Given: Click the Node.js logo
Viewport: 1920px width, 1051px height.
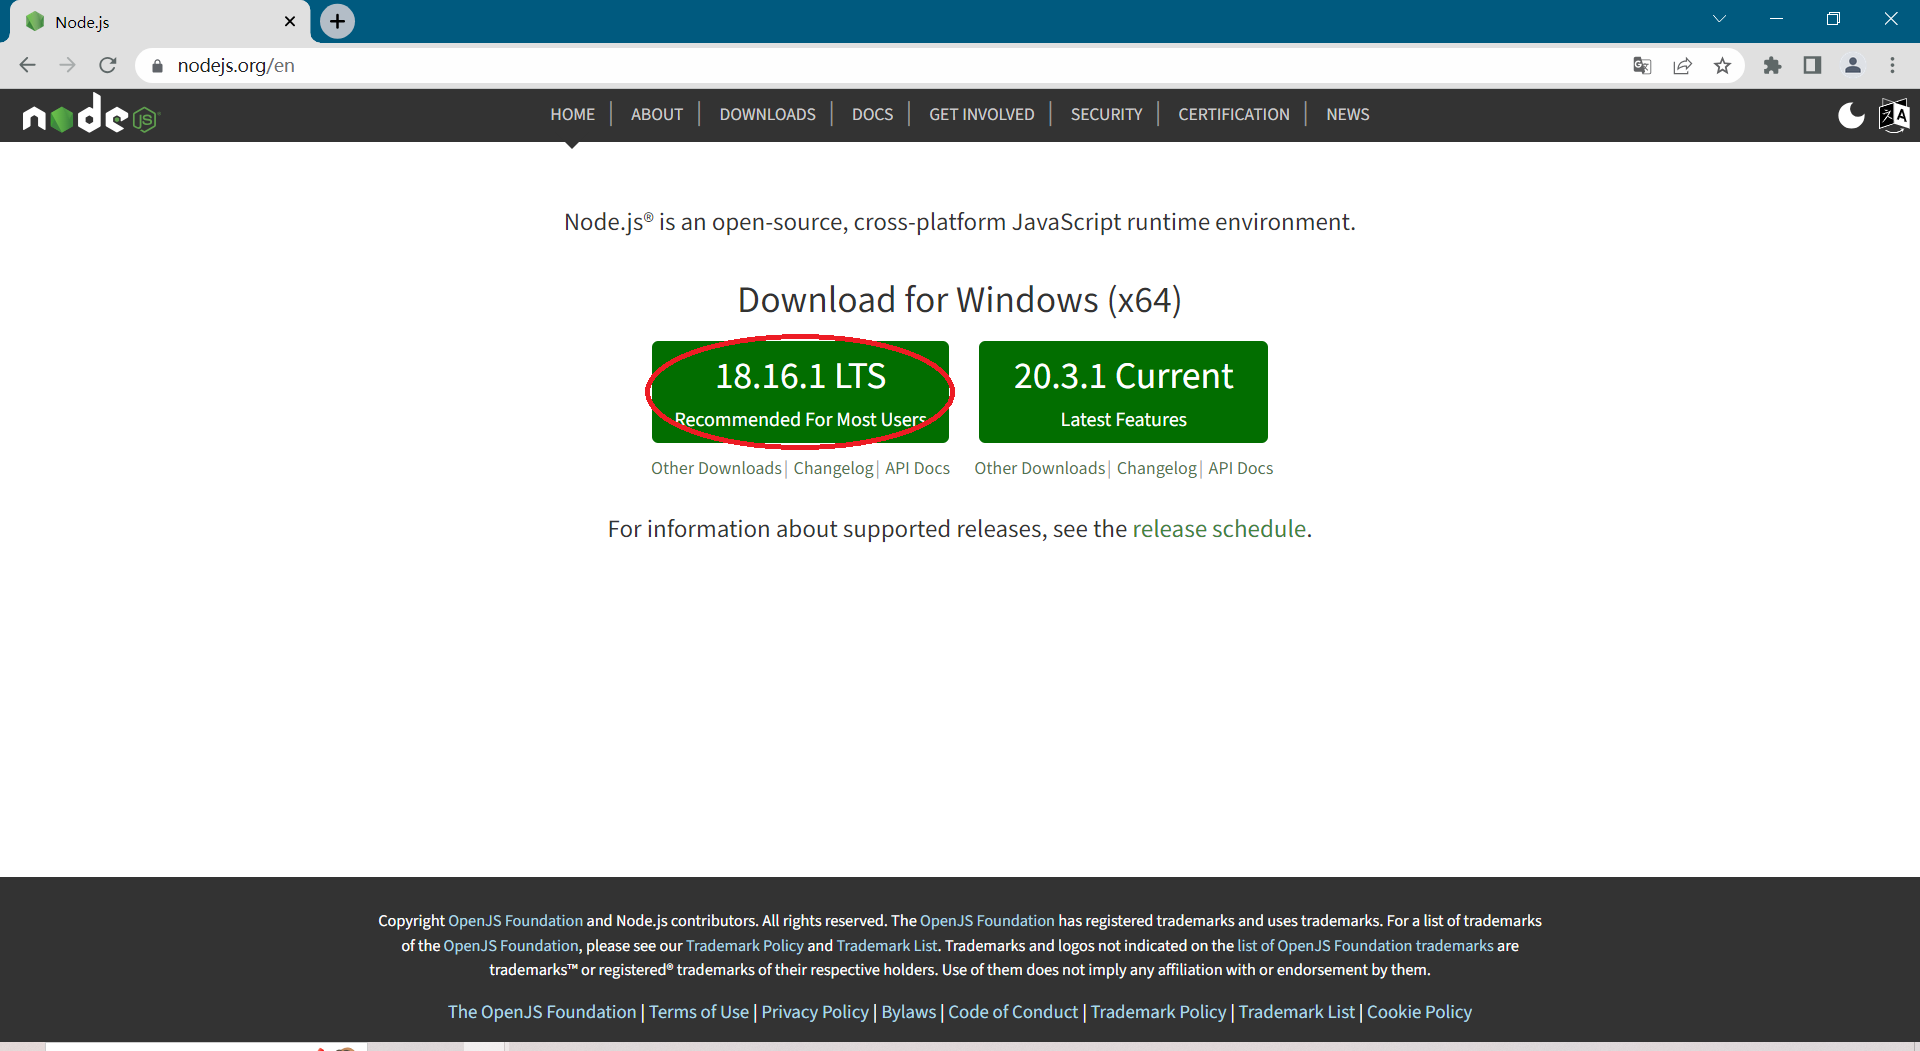Looking at the screenshot, I should (90, 115).
